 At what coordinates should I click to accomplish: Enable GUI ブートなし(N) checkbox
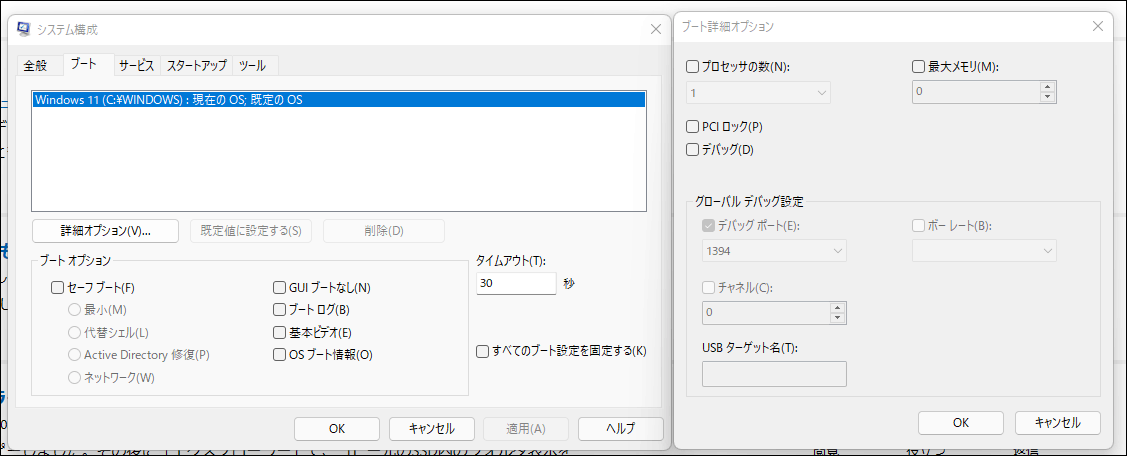[x=280, y=288]
